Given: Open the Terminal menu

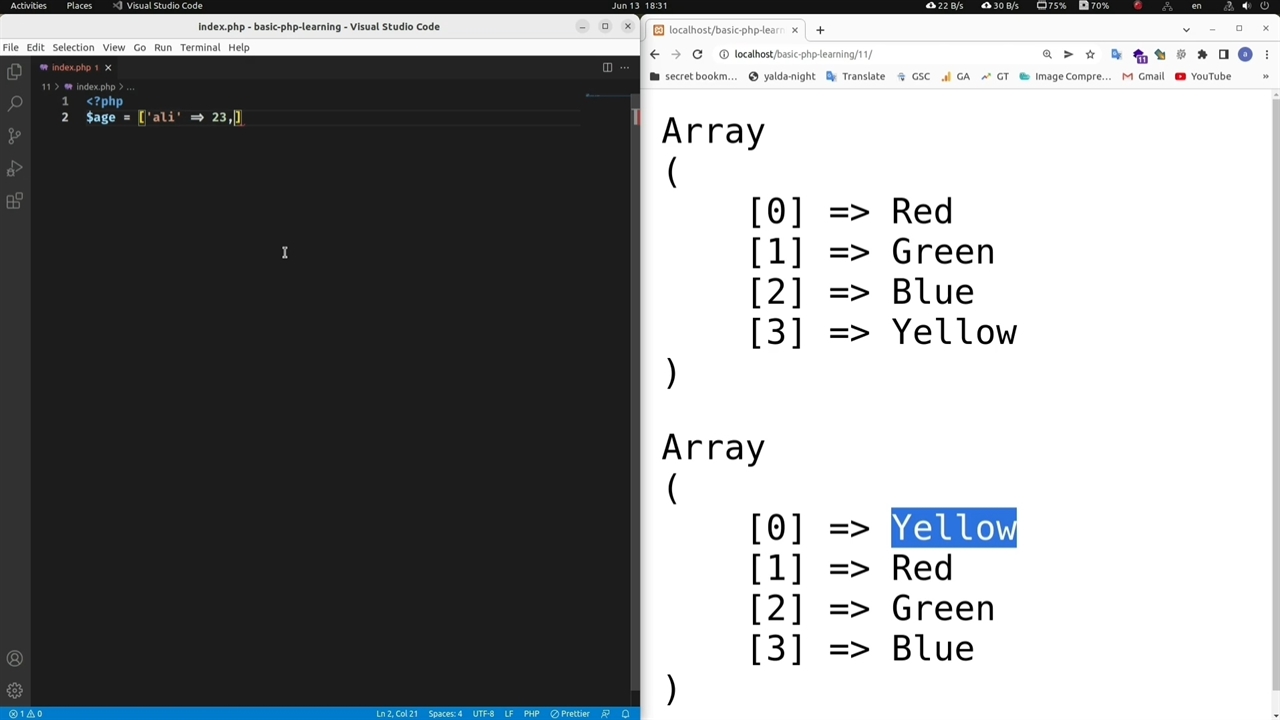Looking at the screenshot, I should tap(200, 47).
